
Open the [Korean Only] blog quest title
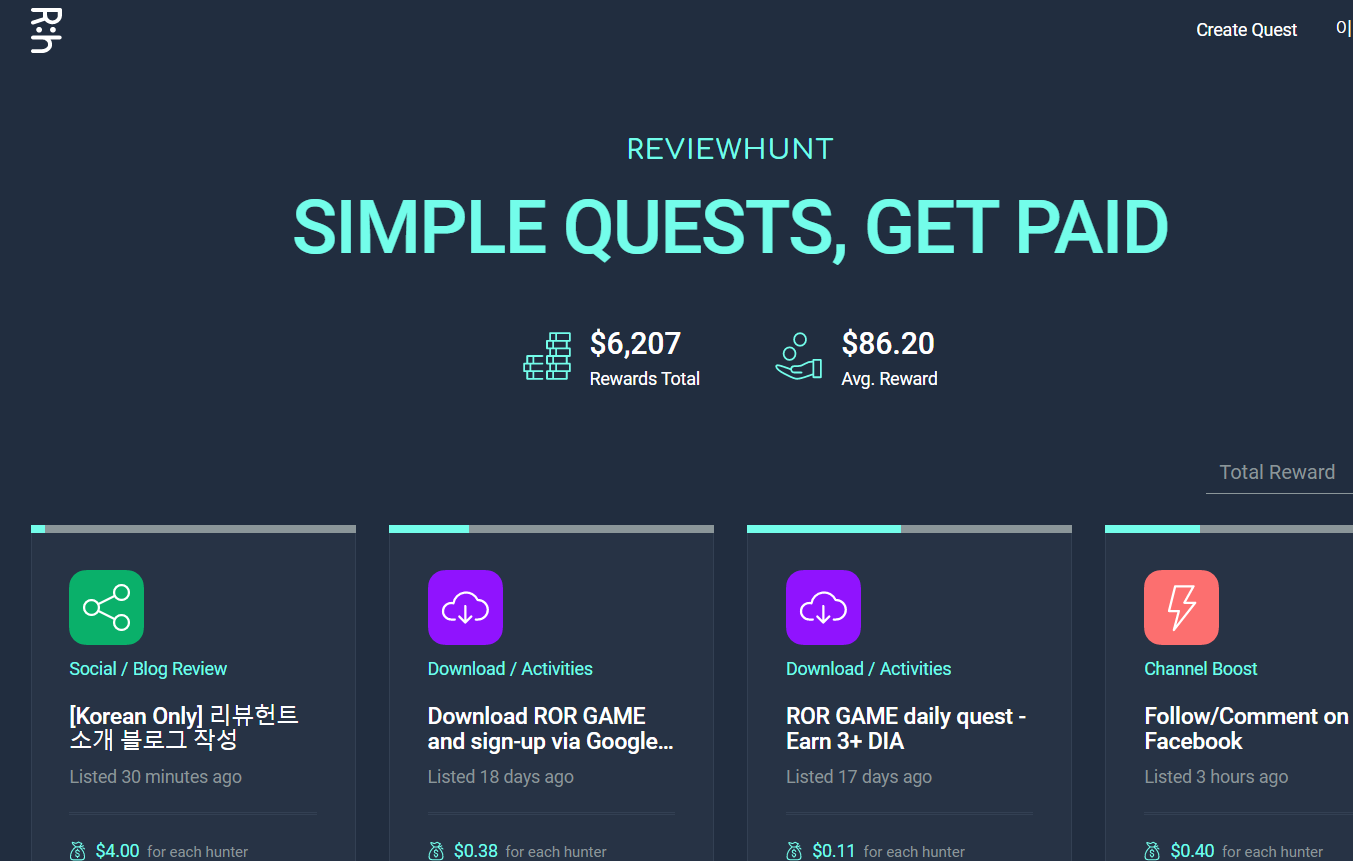[x=184, y=729]
